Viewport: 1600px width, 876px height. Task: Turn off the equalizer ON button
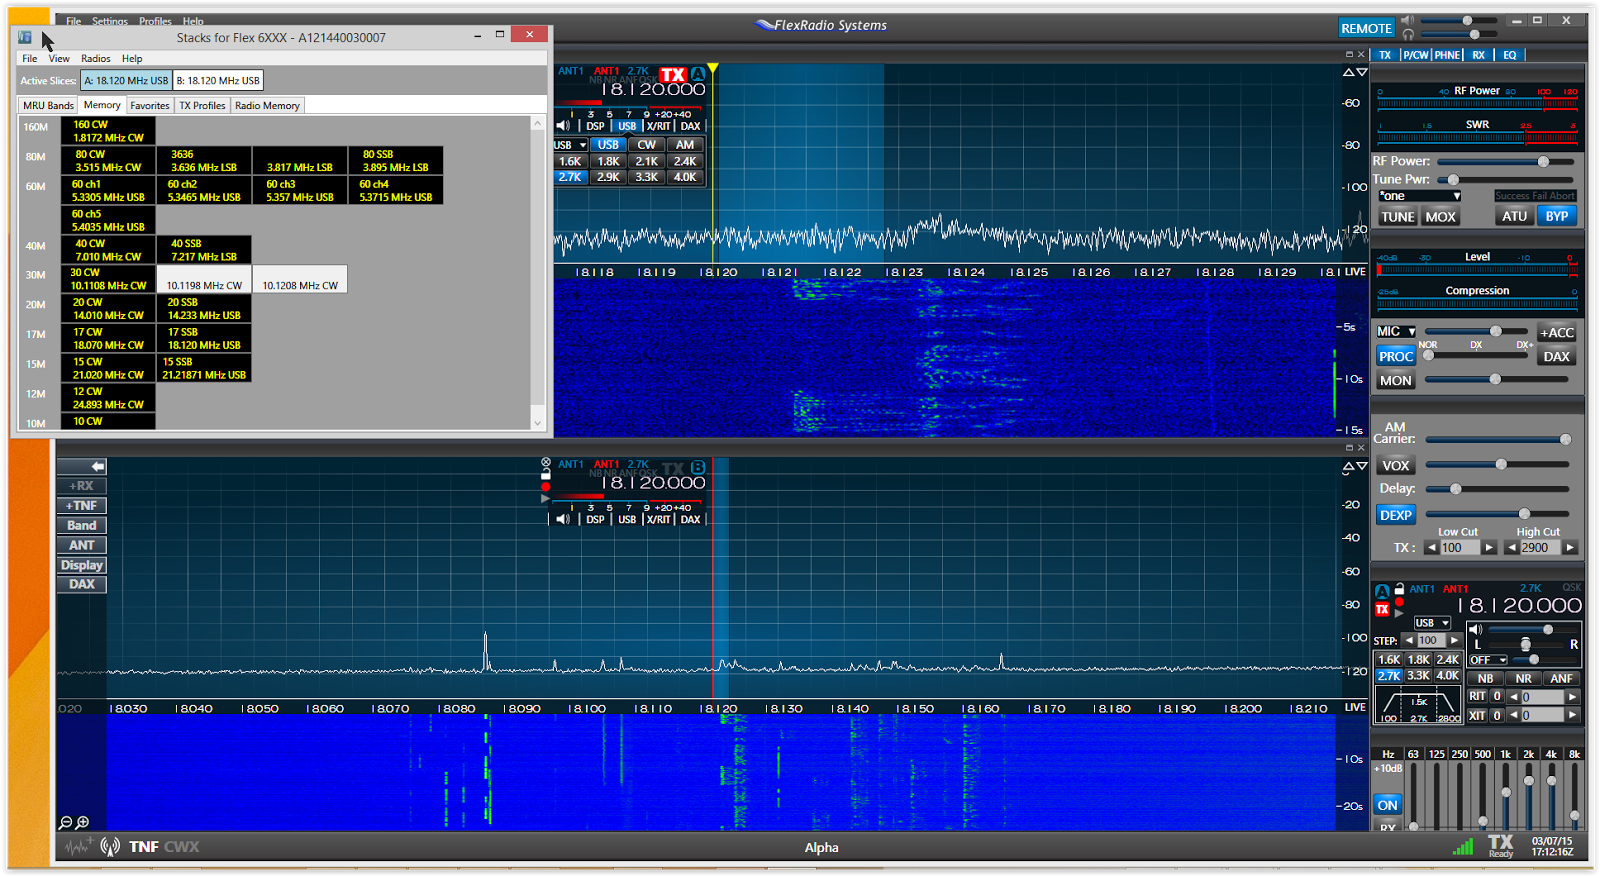[1387, 805]
